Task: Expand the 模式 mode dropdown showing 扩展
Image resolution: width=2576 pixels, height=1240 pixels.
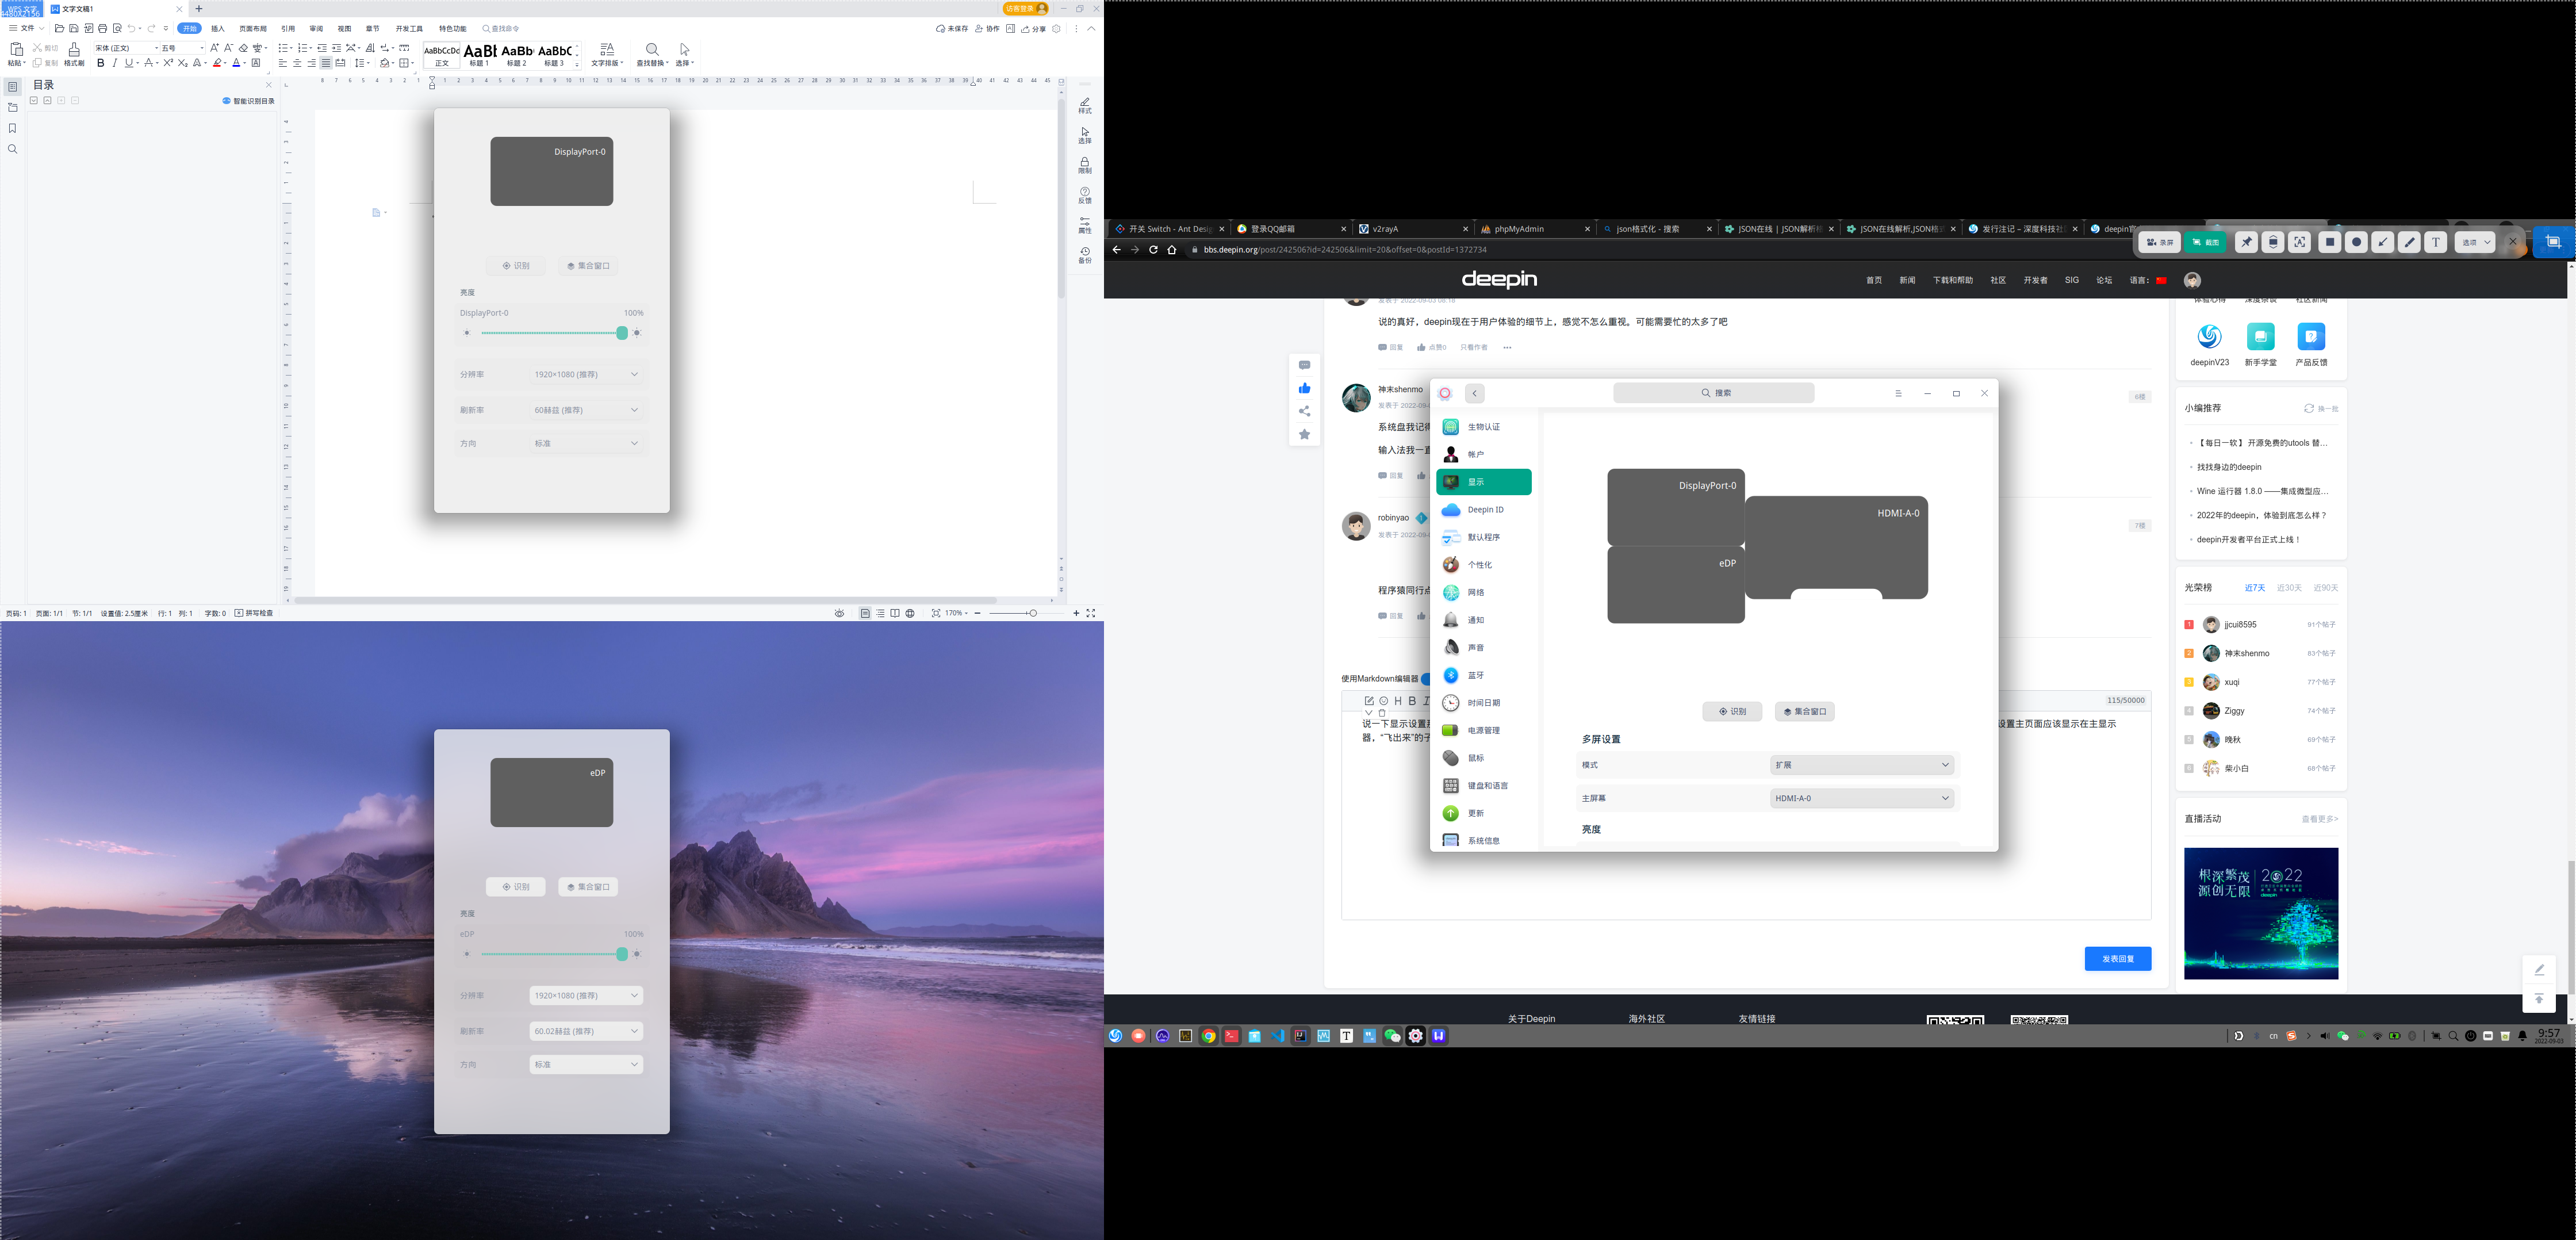Action: 1861,765
